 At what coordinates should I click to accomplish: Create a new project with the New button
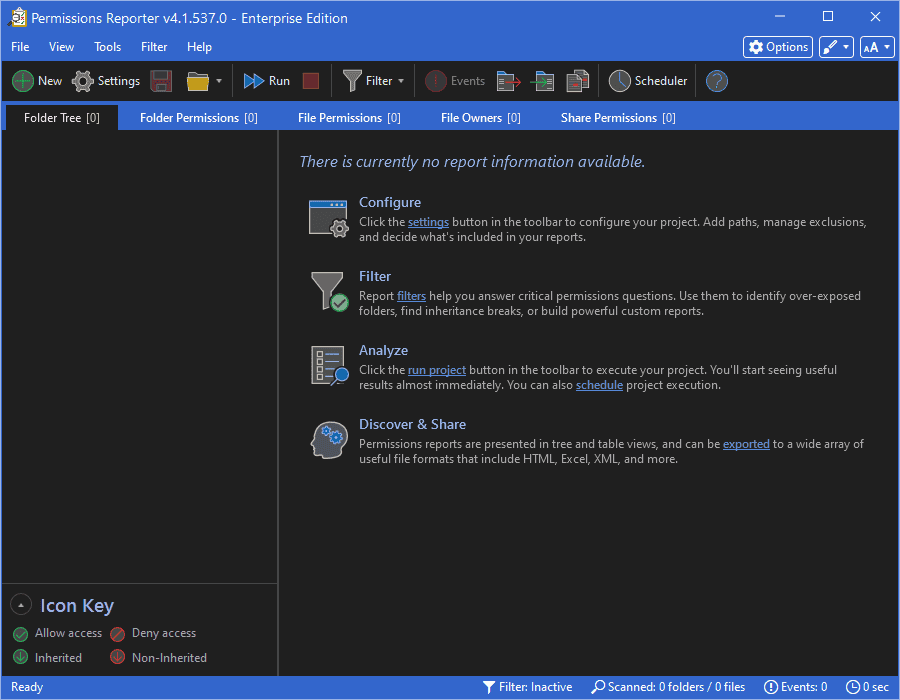[37, 81]
